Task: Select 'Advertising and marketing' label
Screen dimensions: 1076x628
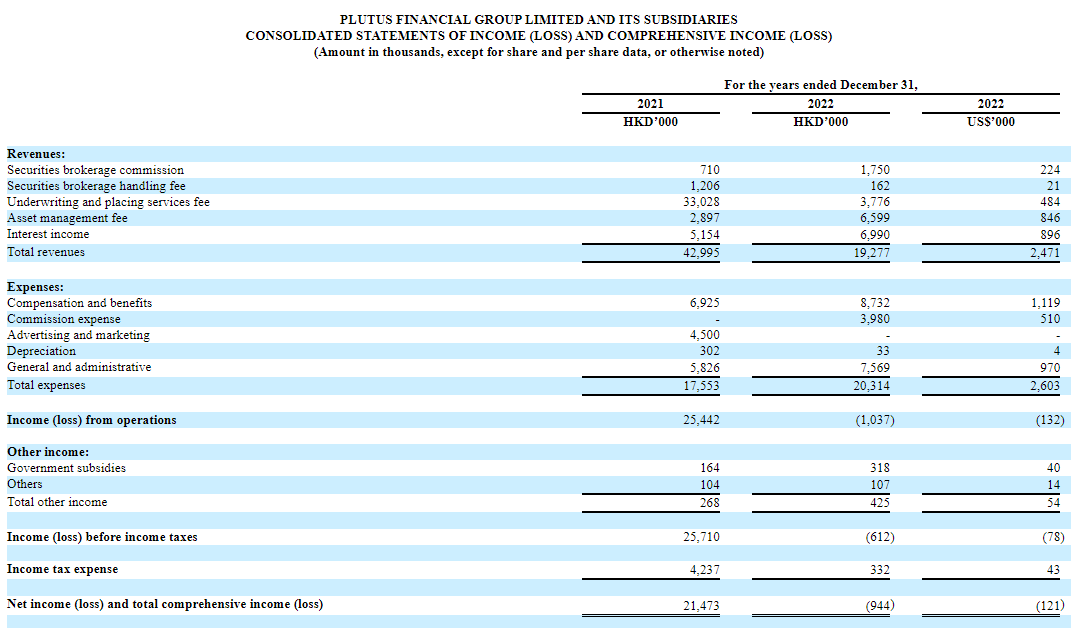Action: click(78, 335)
